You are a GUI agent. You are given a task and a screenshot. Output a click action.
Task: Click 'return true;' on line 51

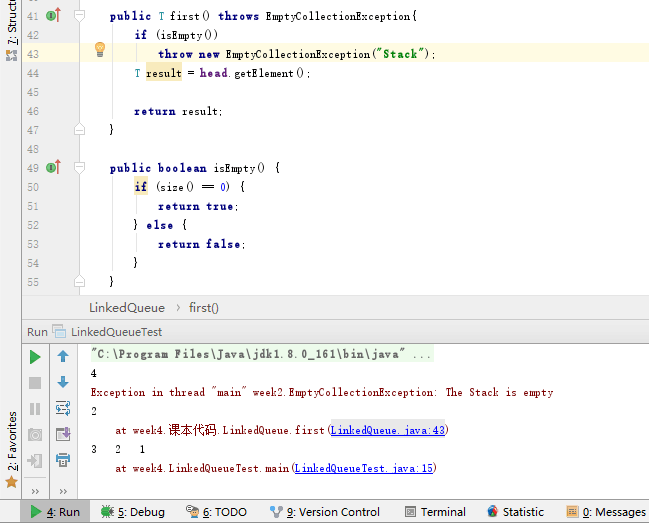pyautogui.click(x=198, y=206)
